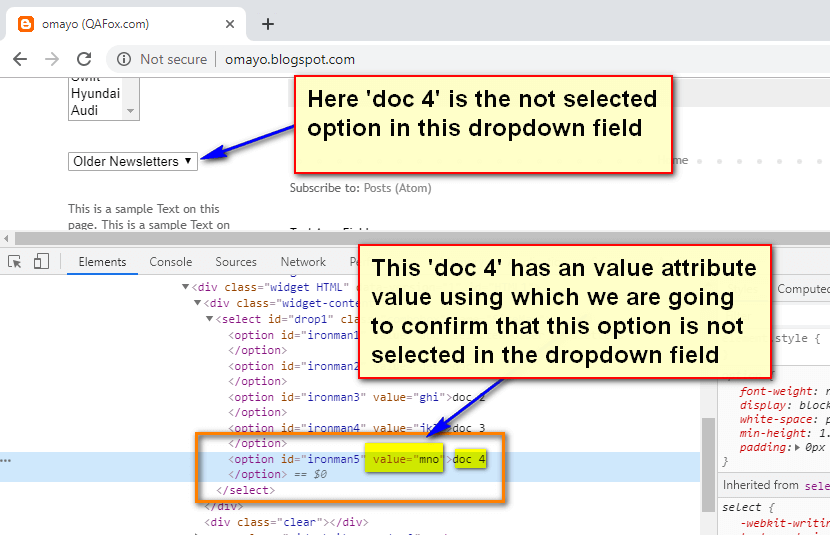Open the Posts (Atom) link

[398, 188]
